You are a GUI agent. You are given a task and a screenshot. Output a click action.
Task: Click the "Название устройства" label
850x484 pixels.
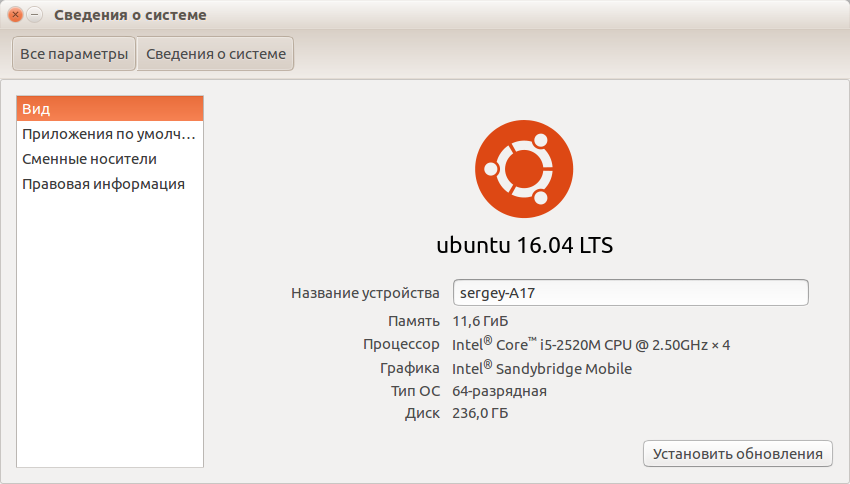(x=365, y=293)
